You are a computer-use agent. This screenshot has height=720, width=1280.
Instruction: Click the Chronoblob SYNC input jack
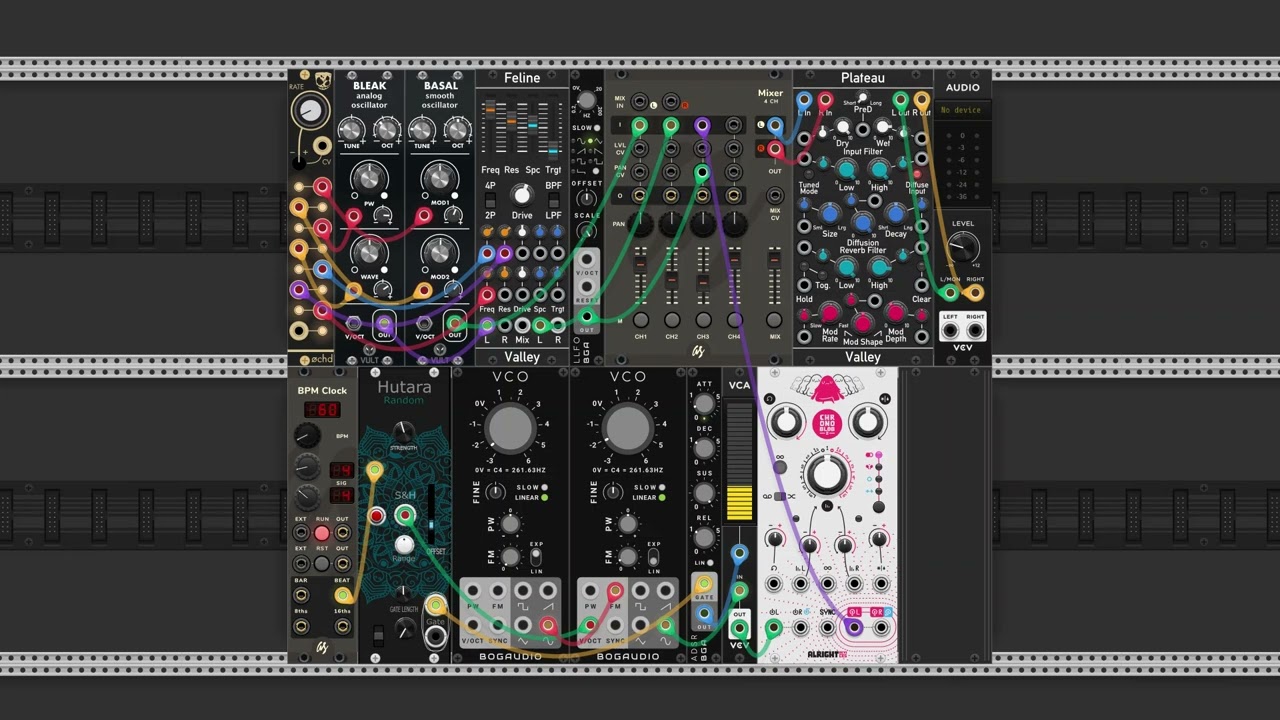[x=827, y=628]
